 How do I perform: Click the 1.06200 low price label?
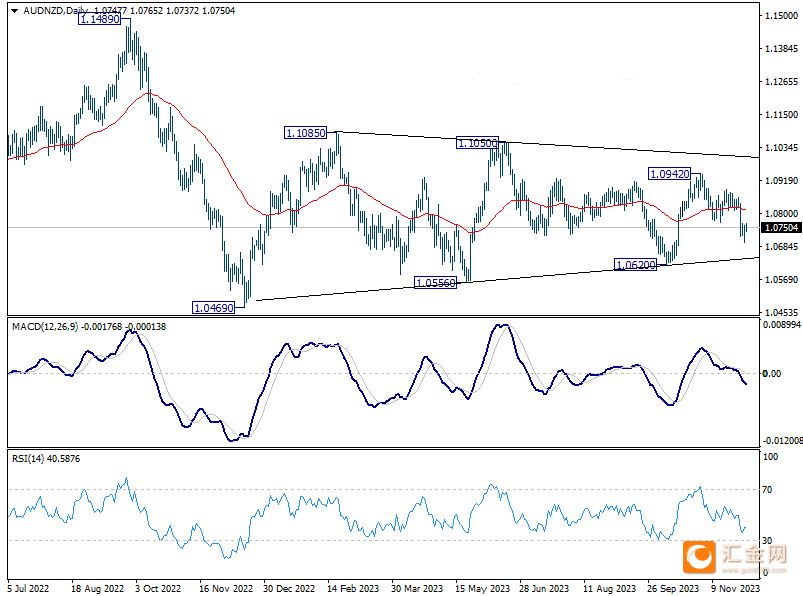pyautogui.click(x=635, y=265)
